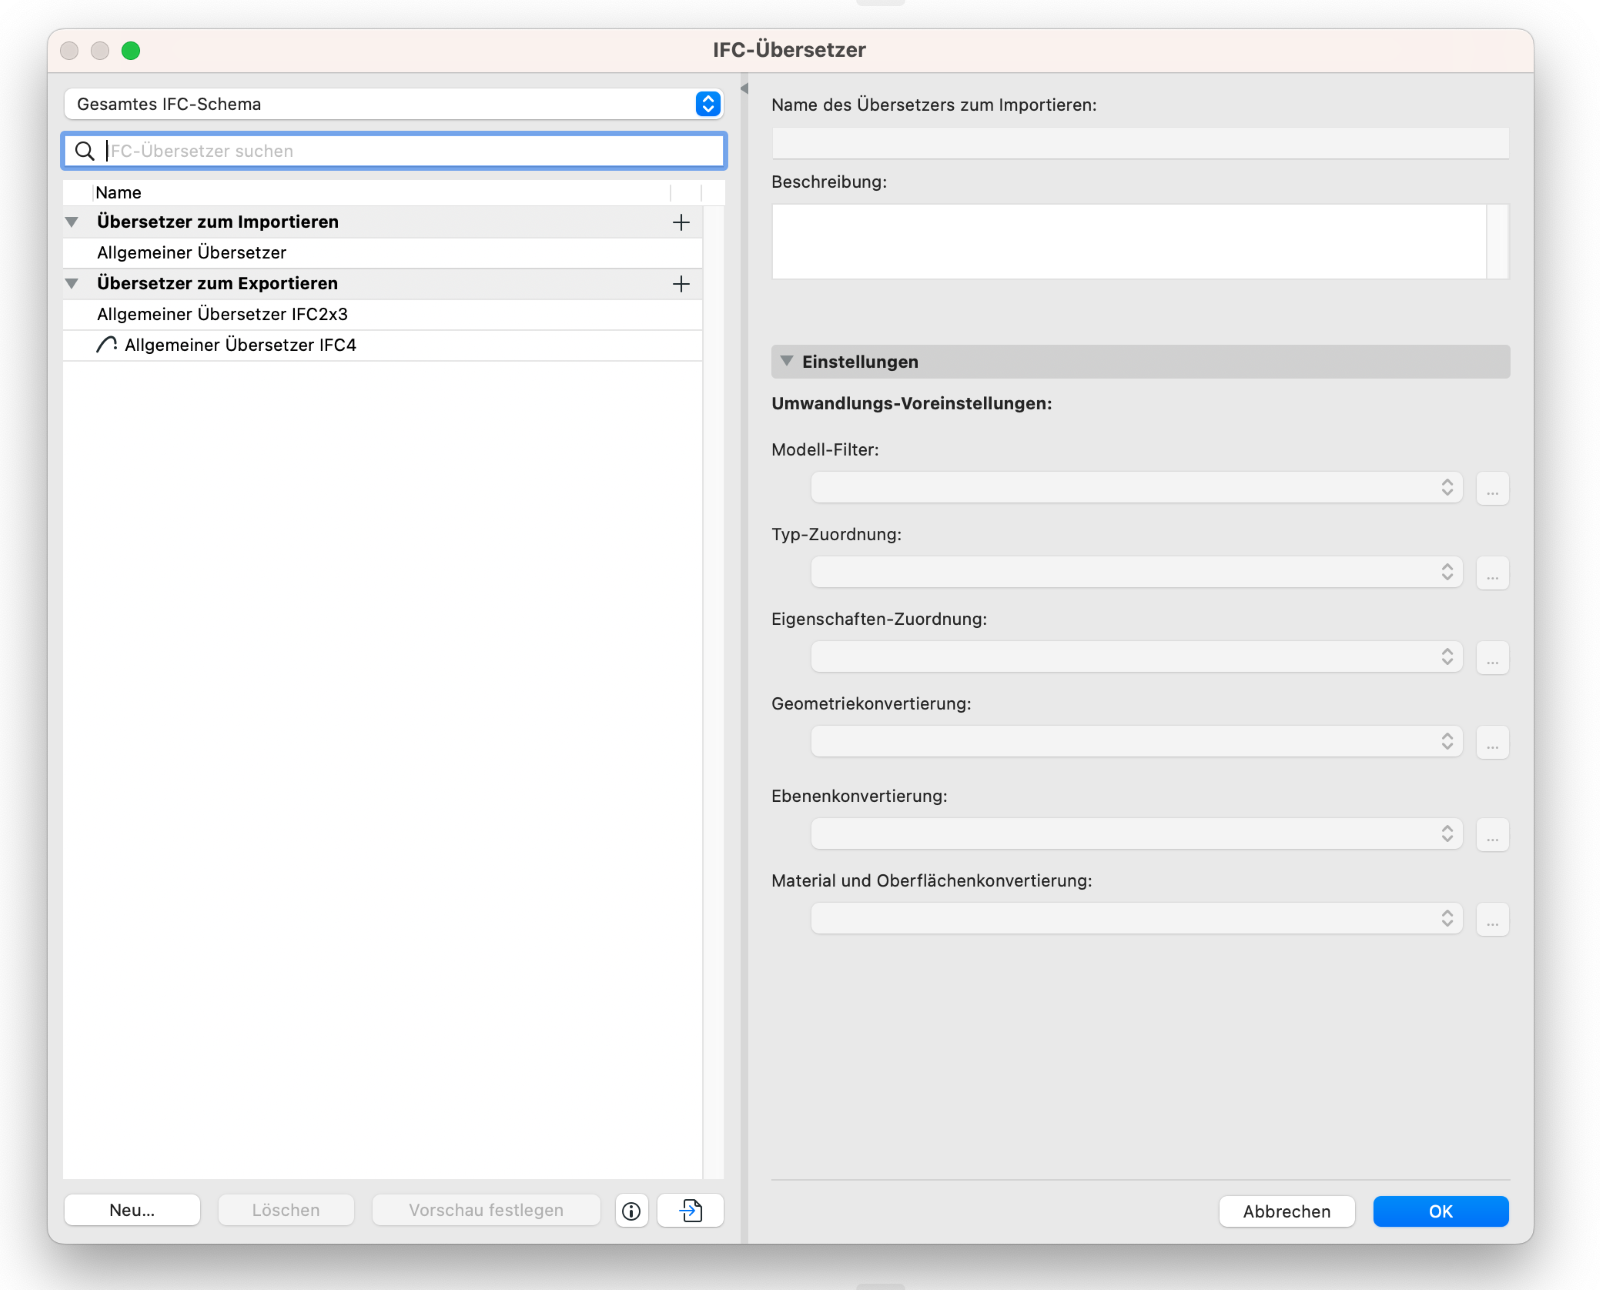The image size is (1600, 1290).
Task: Click into the Beschreibung text area
Action: point(1129,242)
